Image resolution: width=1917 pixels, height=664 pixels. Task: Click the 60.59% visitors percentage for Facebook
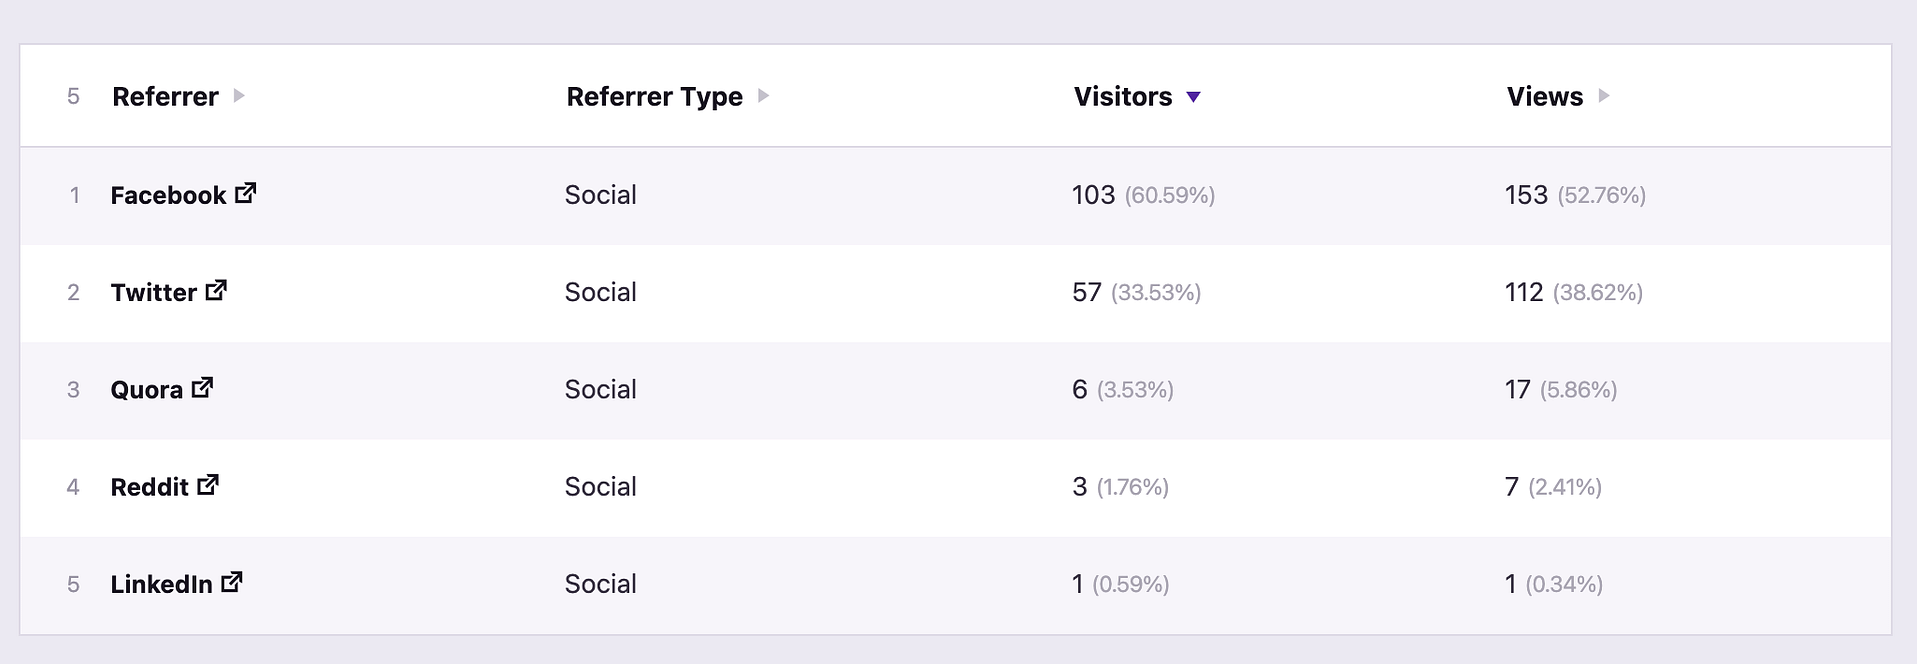point(1169,196)
